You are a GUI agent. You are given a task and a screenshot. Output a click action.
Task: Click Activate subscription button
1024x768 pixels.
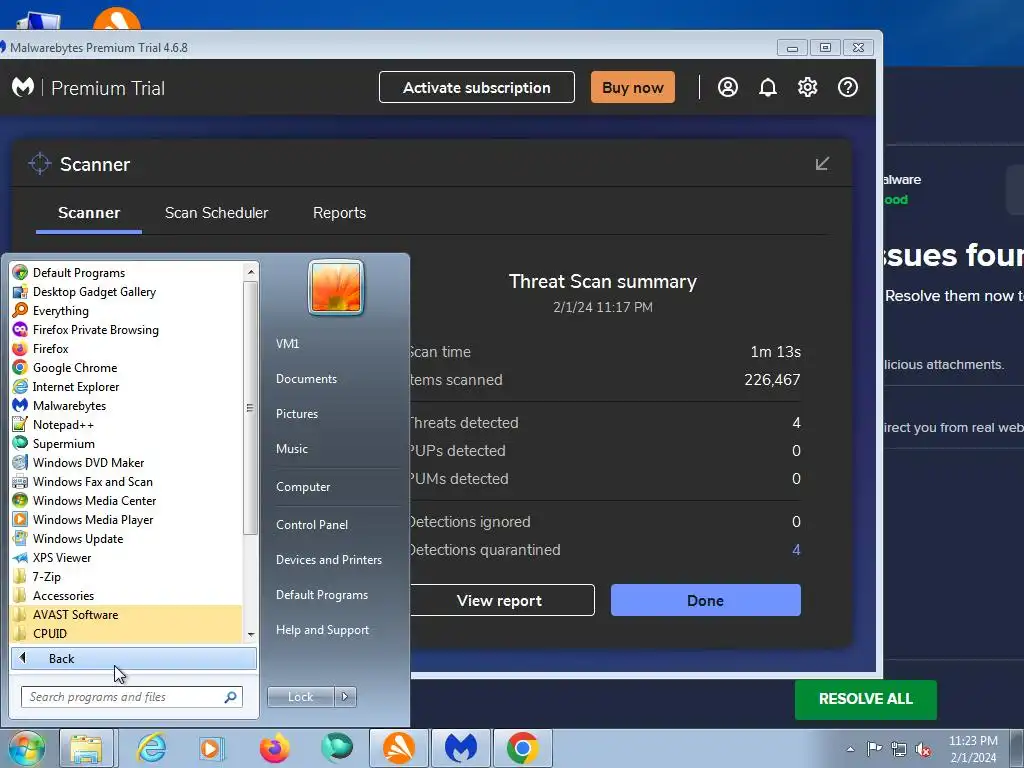click(x=477, y=88)
